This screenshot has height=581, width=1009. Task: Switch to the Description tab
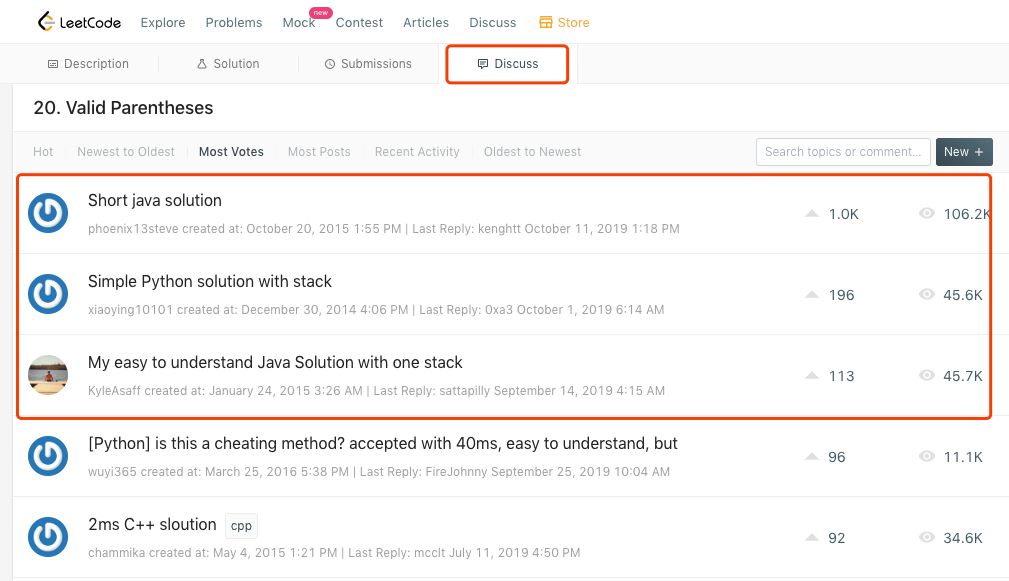point(88,64)
